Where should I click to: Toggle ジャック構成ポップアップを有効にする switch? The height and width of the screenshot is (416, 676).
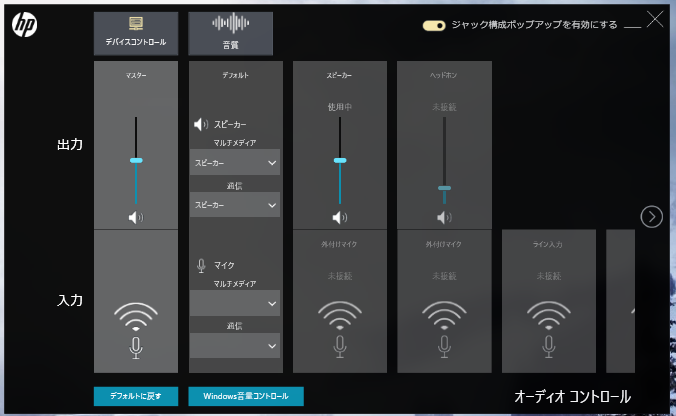pyautogui.click(x=434, y=26)
